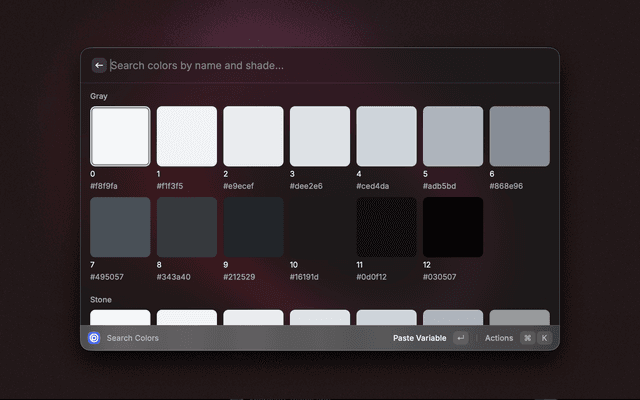The image size is (640, 400).
Task: Choose Gray 6 swatch #868e96
Action: (520, 136)
